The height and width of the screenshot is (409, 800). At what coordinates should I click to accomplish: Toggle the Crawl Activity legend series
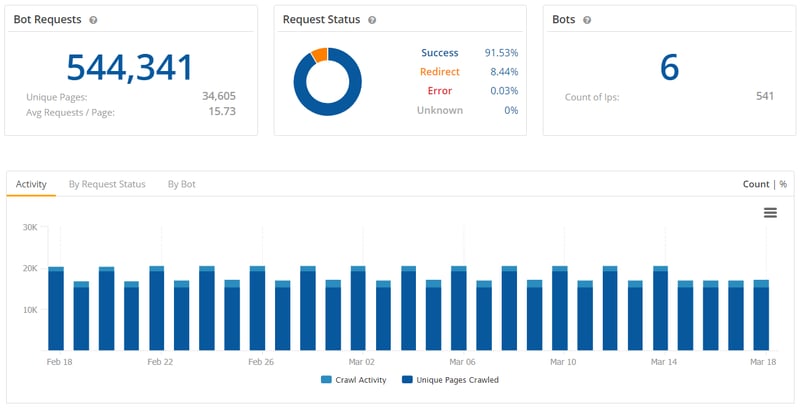pyautogui.click(x=354, y=380)
